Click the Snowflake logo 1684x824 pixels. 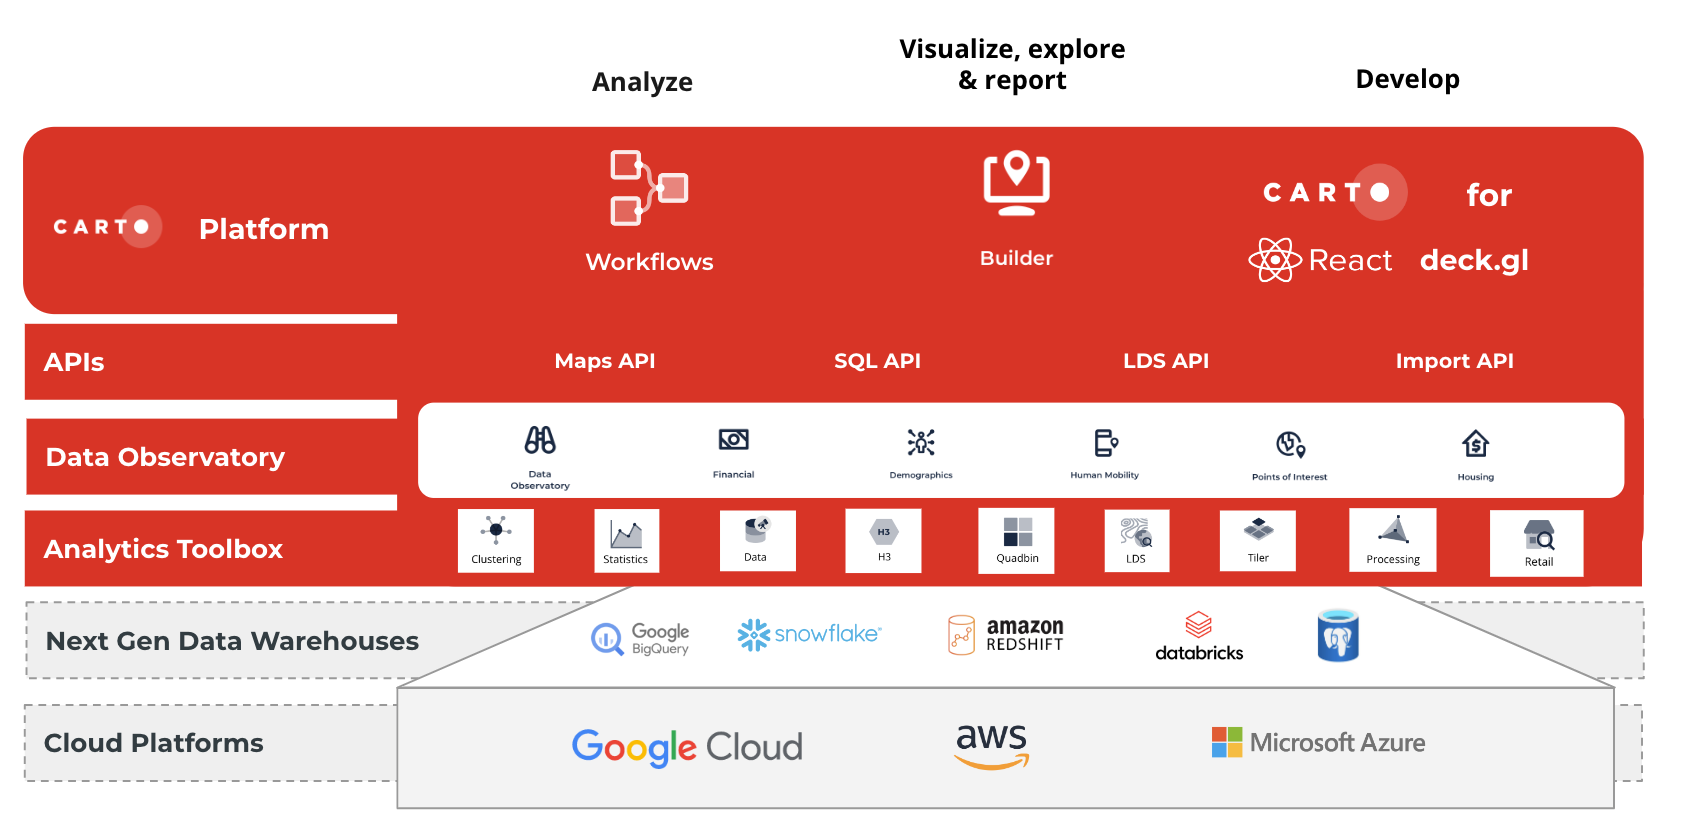tap(809, 634)
